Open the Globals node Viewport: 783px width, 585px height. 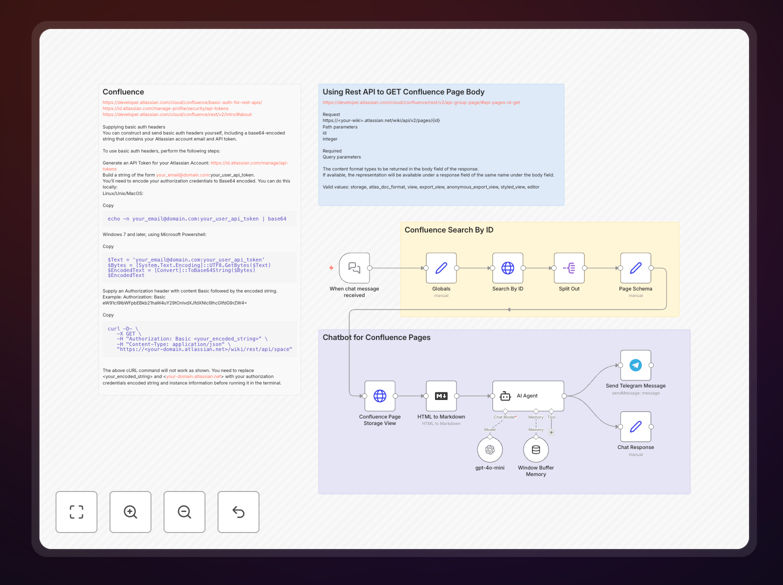(x=441, y=268)
